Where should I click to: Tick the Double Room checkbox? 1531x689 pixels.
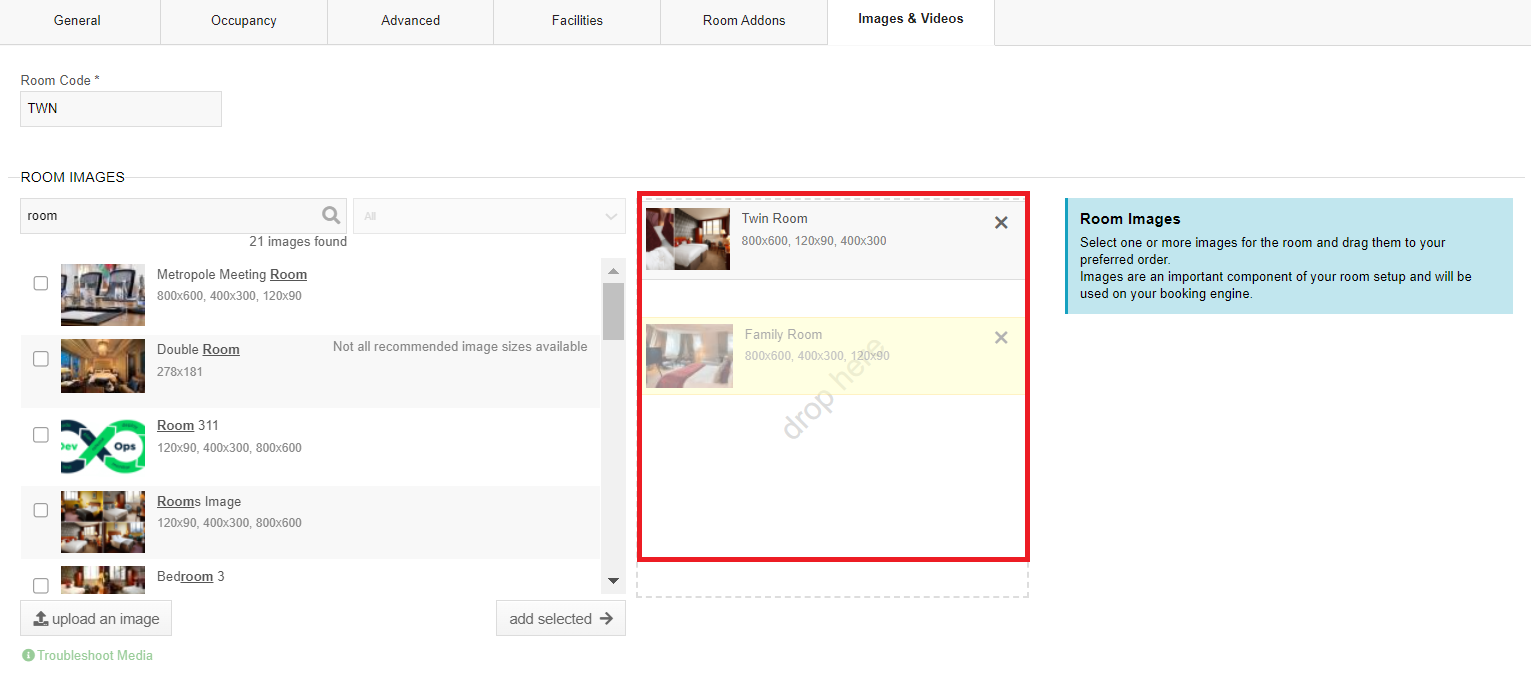coord(41,359)
